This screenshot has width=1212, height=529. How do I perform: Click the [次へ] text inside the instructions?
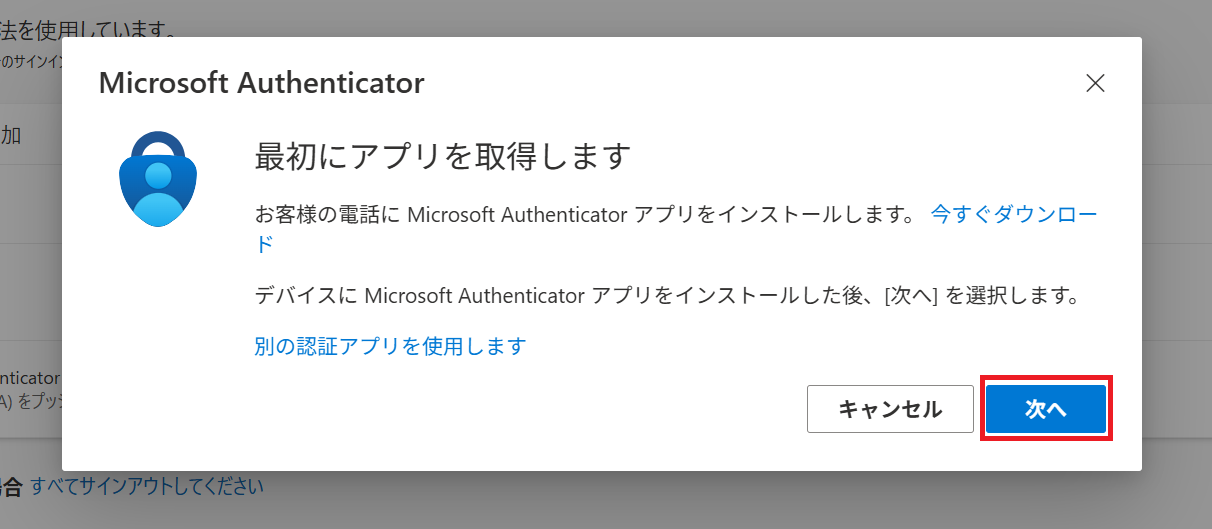coord(910,296)
